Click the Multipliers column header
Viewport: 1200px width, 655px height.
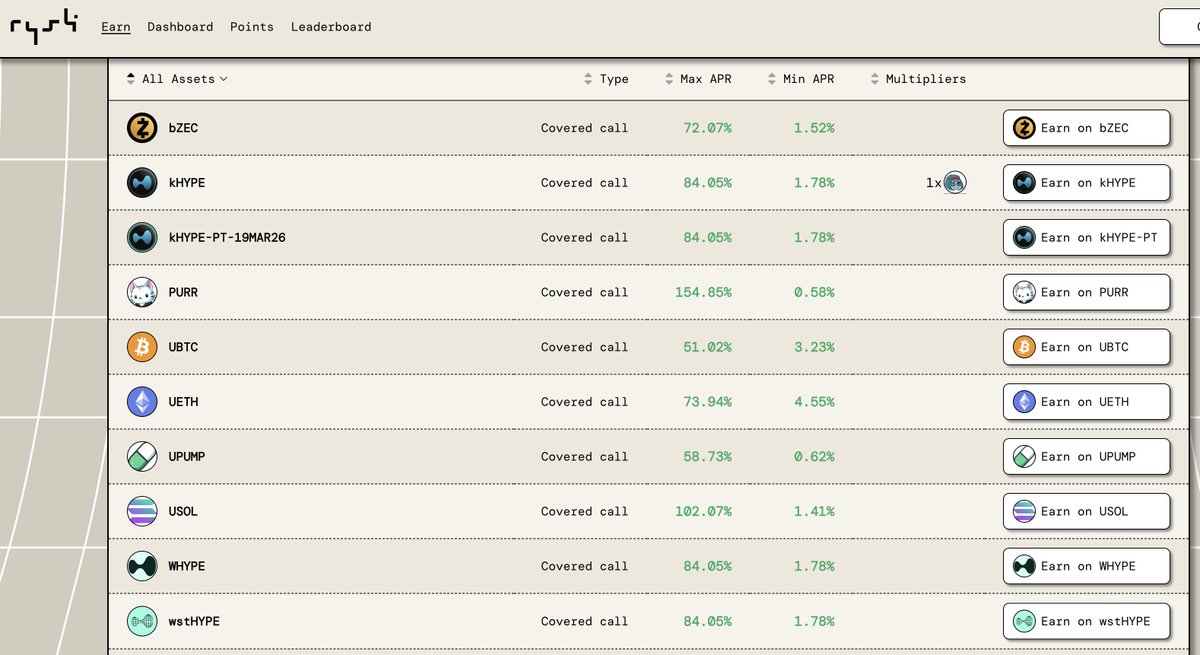point(926,79)
